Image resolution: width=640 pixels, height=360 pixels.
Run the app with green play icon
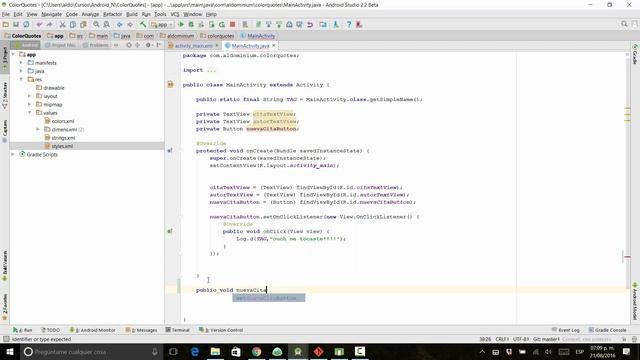(x=181, y=24)
